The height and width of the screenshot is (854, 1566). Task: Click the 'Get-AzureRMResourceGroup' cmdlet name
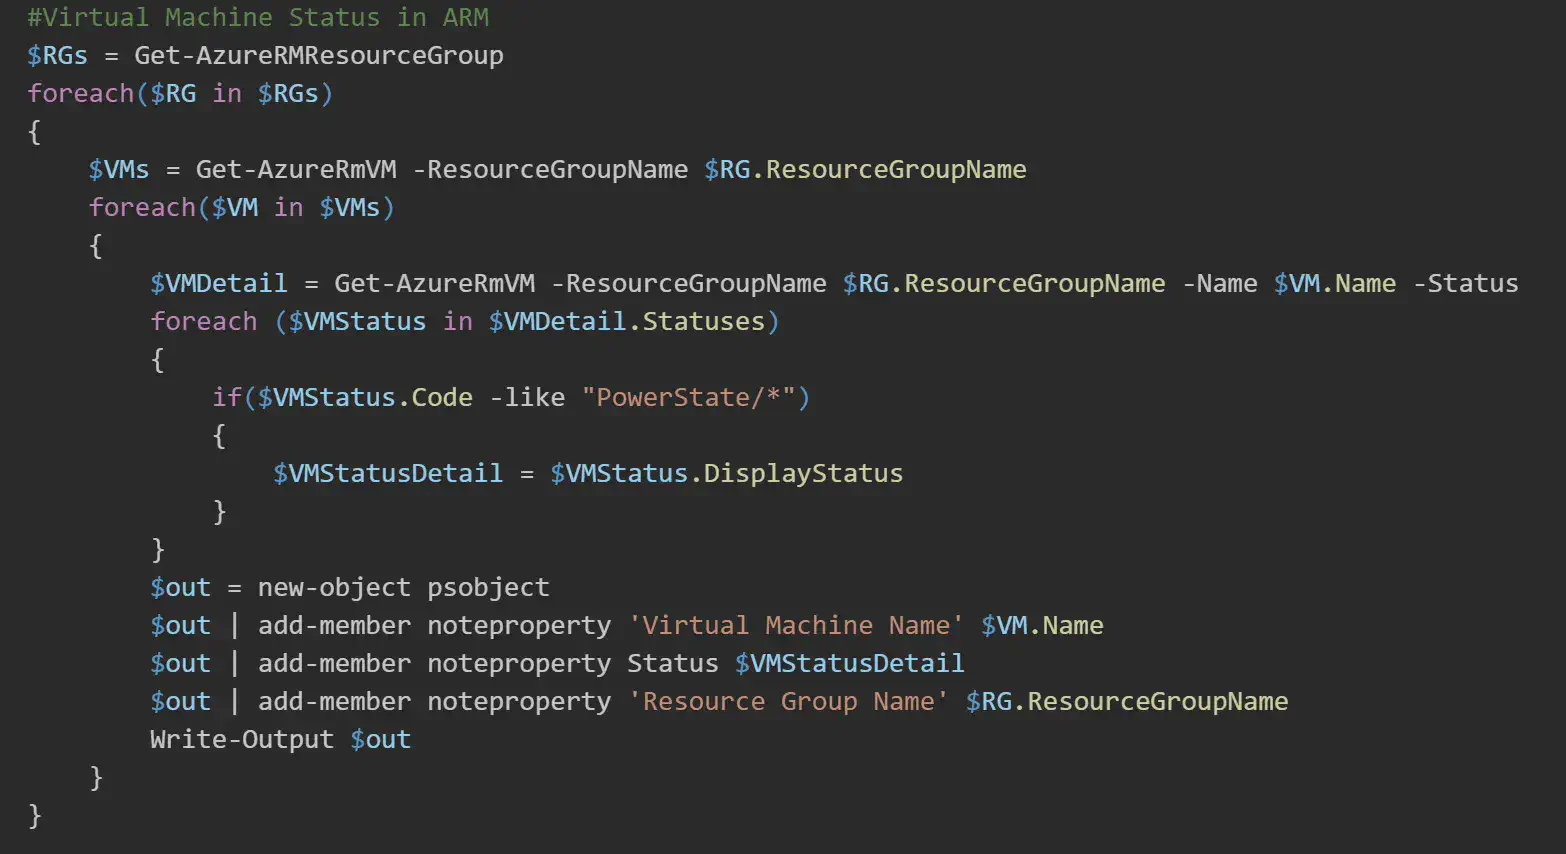[320, 55]
